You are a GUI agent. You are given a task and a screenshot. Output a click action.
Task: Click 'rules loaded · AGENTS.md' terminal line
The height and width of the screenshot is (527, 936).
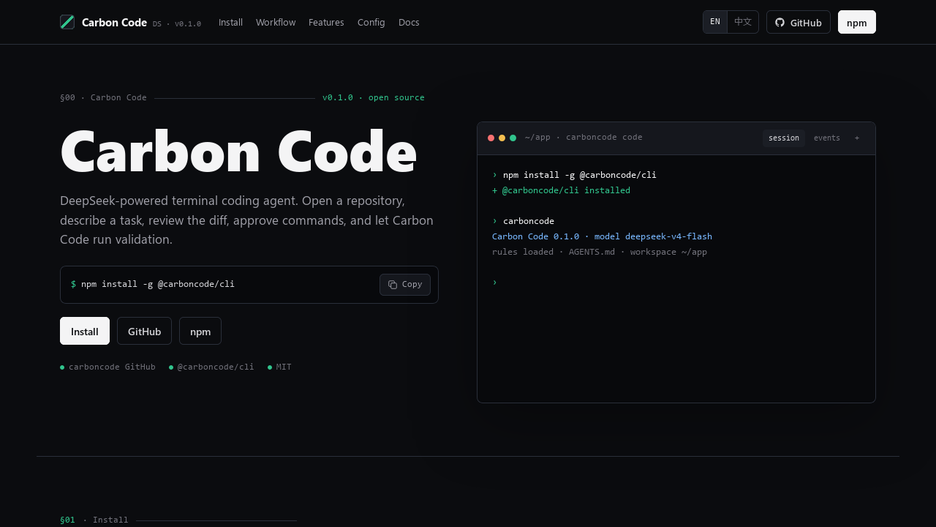click(599, 252)
